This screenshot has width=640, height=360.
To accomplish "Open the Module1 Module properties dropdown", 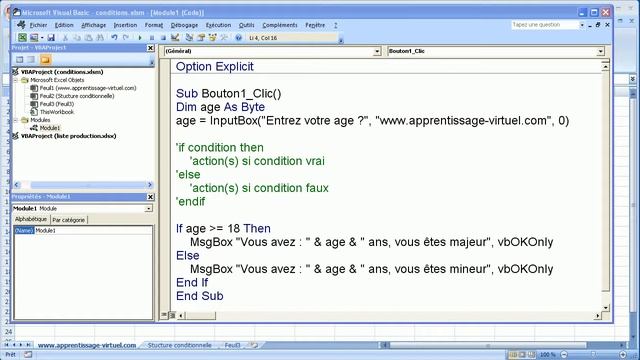I will tap(148, 209).
